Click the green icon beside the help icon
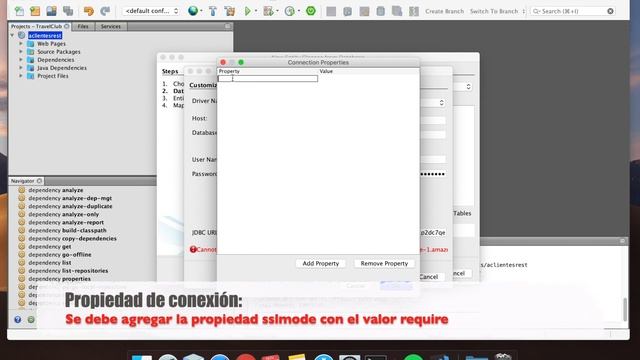 [x=31, y=320]
